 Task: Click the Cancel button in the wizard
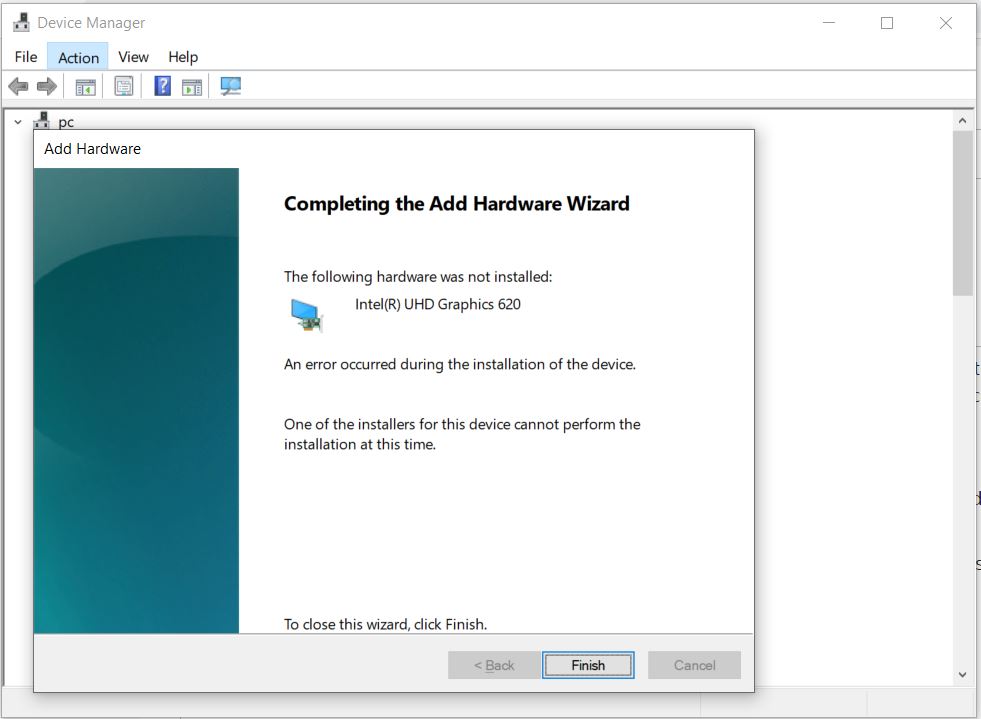[x=694, y=664]
